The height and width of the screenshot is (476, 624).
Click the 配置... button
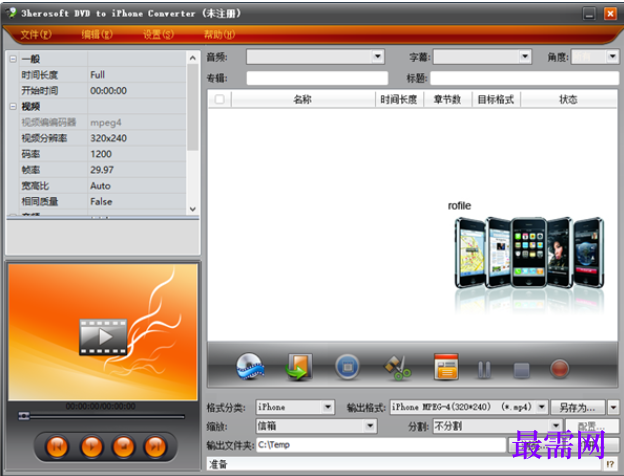[592, 426]
